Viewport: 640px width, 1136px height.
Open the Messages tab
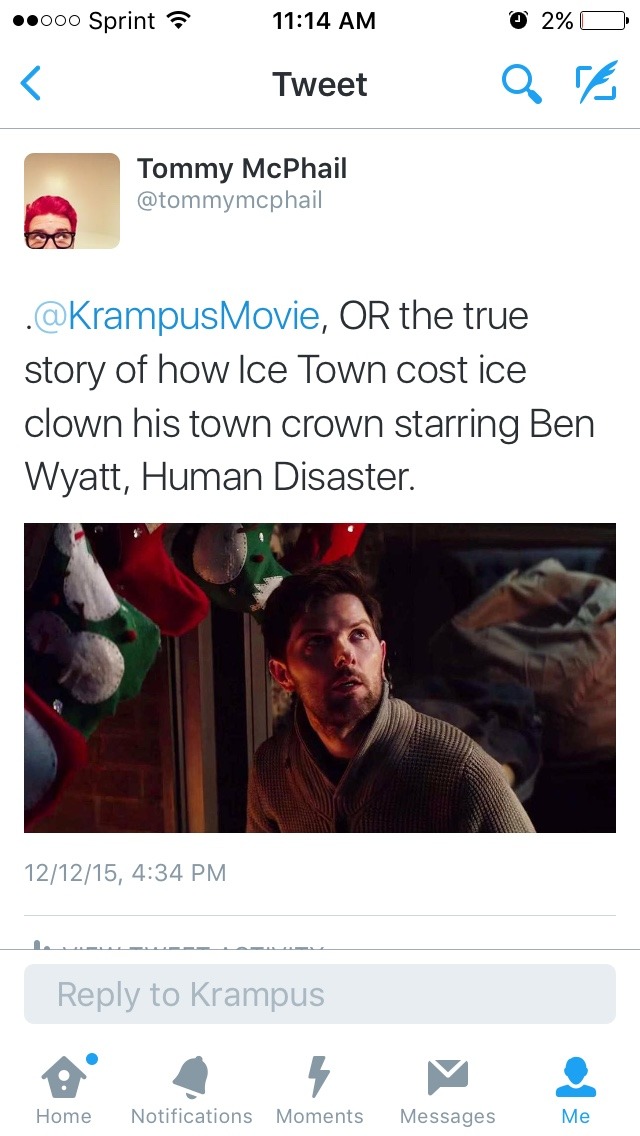click(448, 1088)
